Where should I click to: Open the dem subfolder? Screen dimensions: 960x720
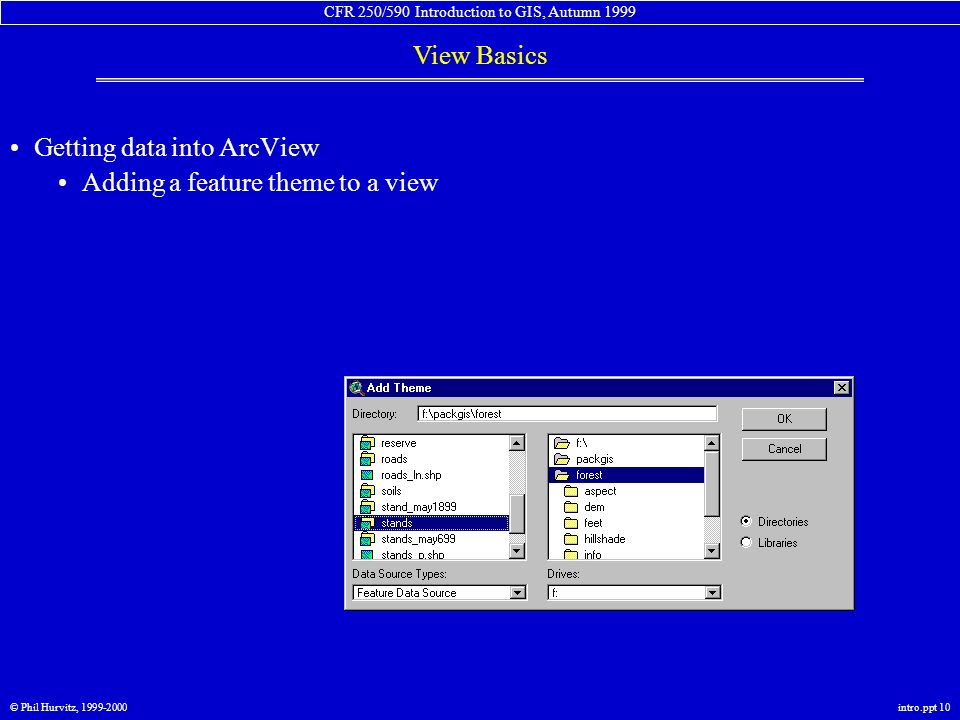[x=626, y=506]
